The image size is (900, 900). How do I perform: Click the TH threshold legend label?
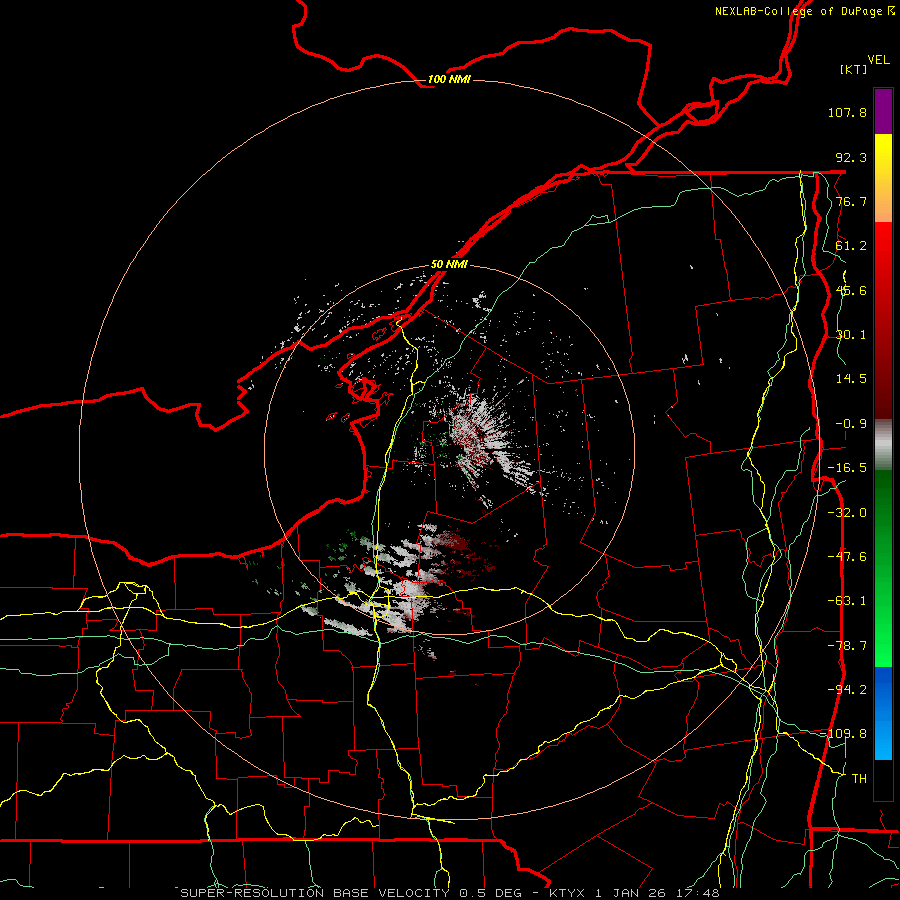(x=859, y=779)
